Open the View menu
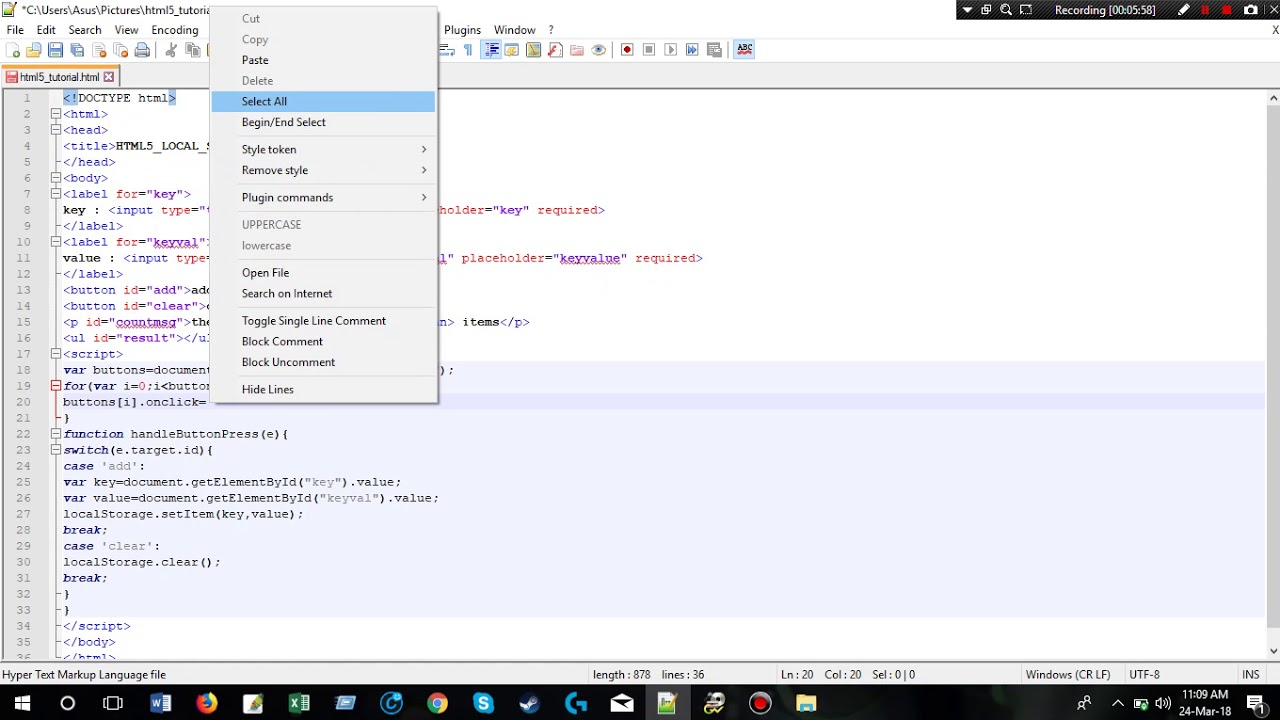The image size is (1280, 720). point(126,30)
